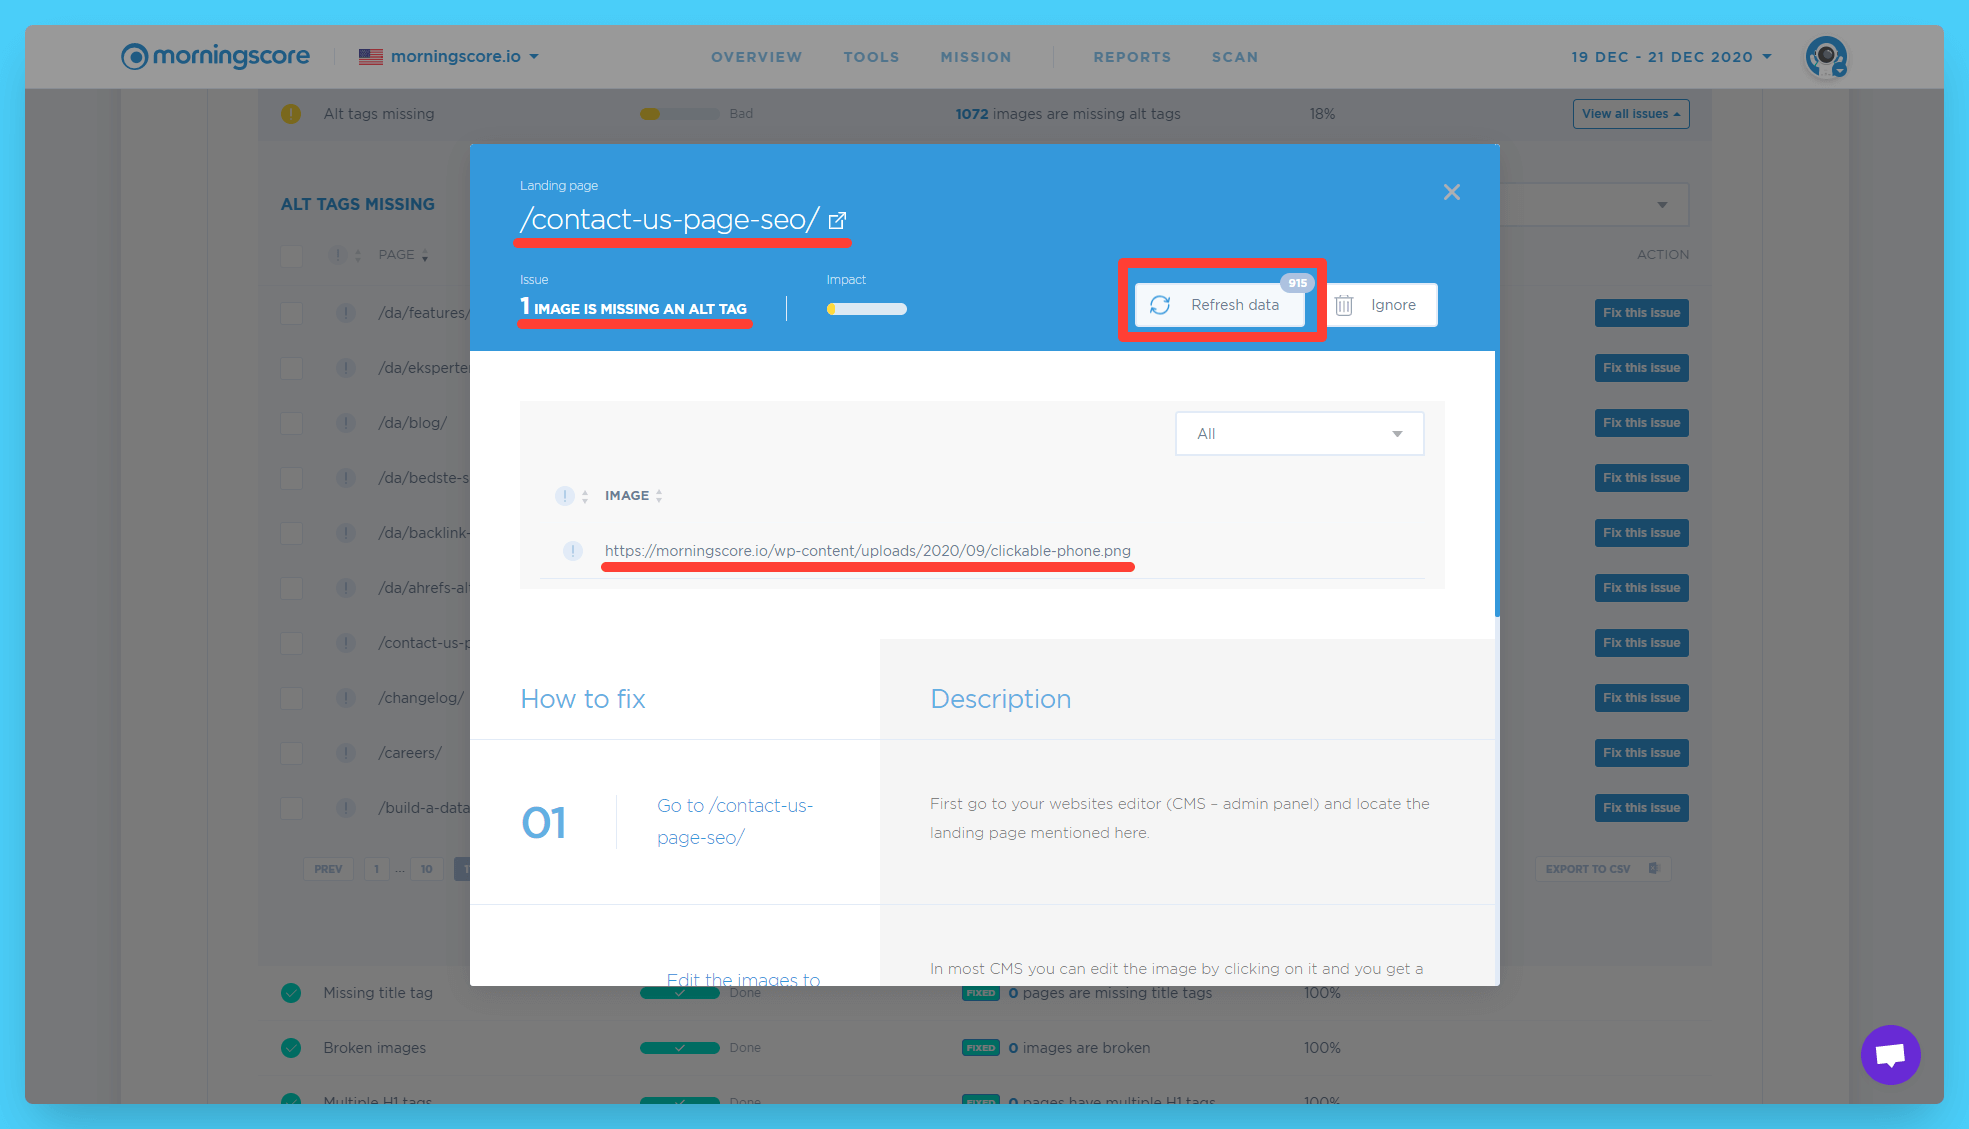Click the /contact-us-page-seo/ landing page title
This screenshot has width=1969, height=1129.
click(669, 220)
